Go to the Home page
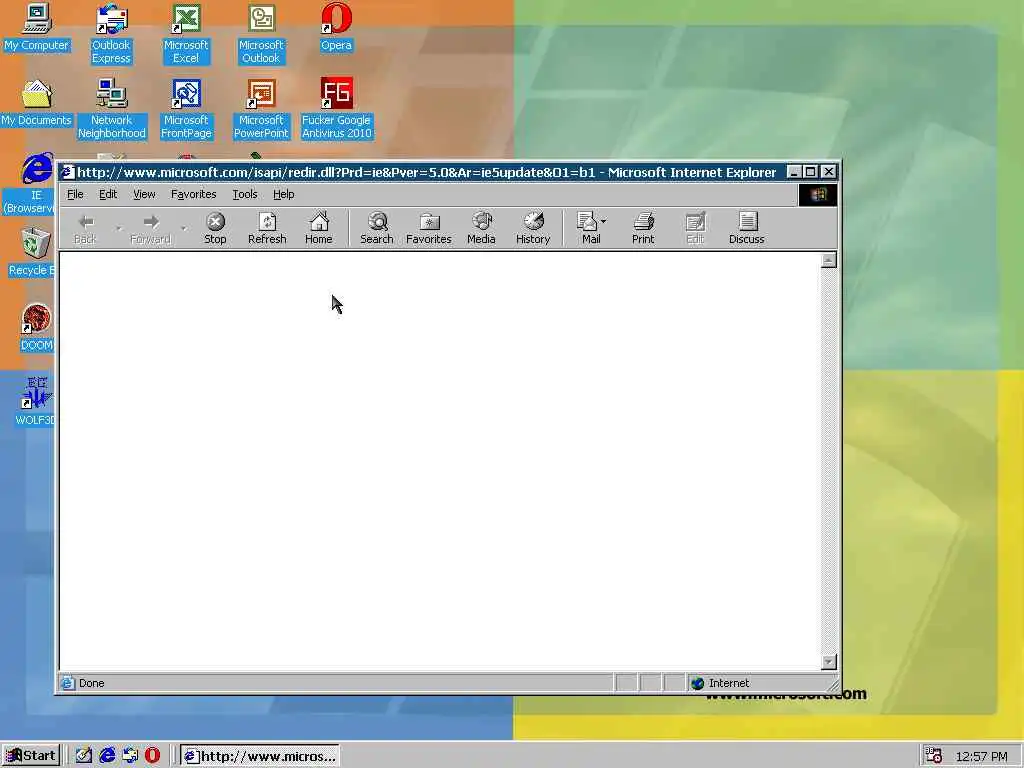The image size is (1024, 768). [x=319, y=229]
